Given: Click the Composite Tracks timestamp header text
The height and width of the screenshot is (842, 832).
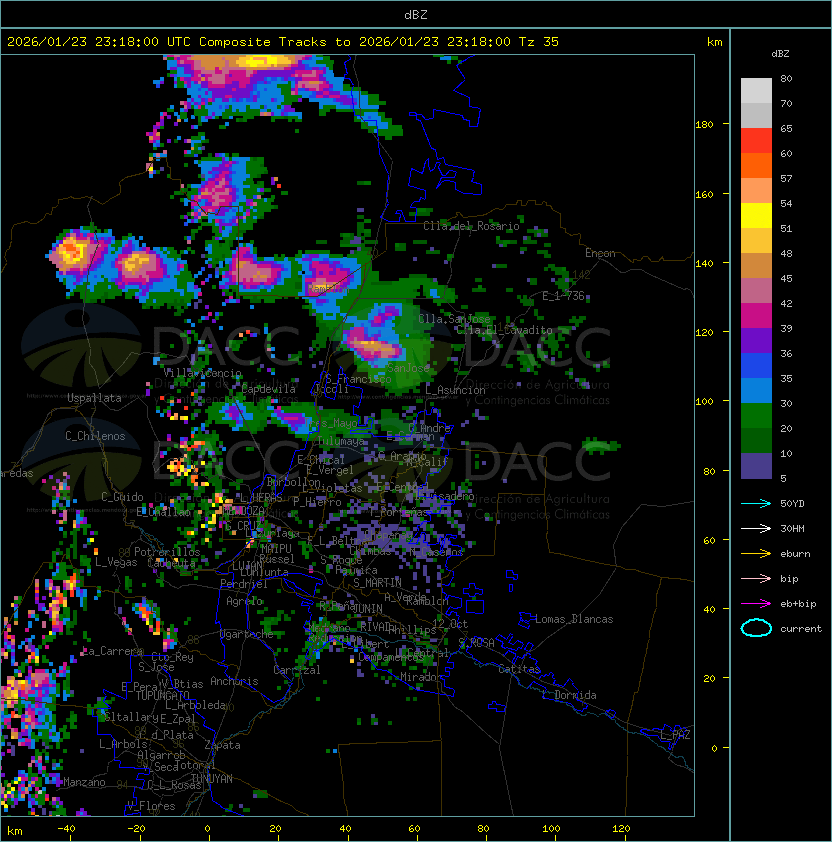Looking at the screenshot, I should pyautogui.click(x=283, y=42).
